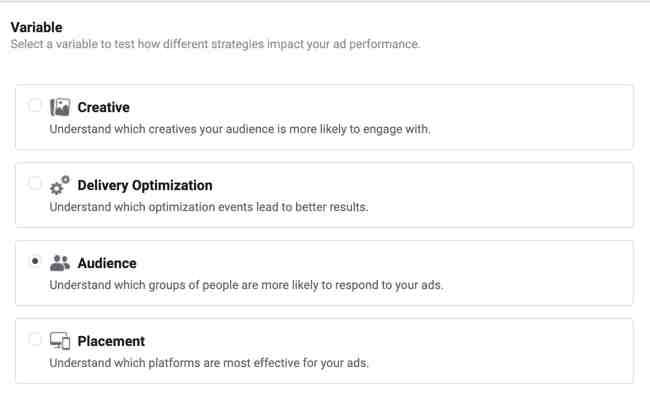Click the 'Select a variable to test' subtitle
The height and width of the screenshot is (418, 650).
215,44
